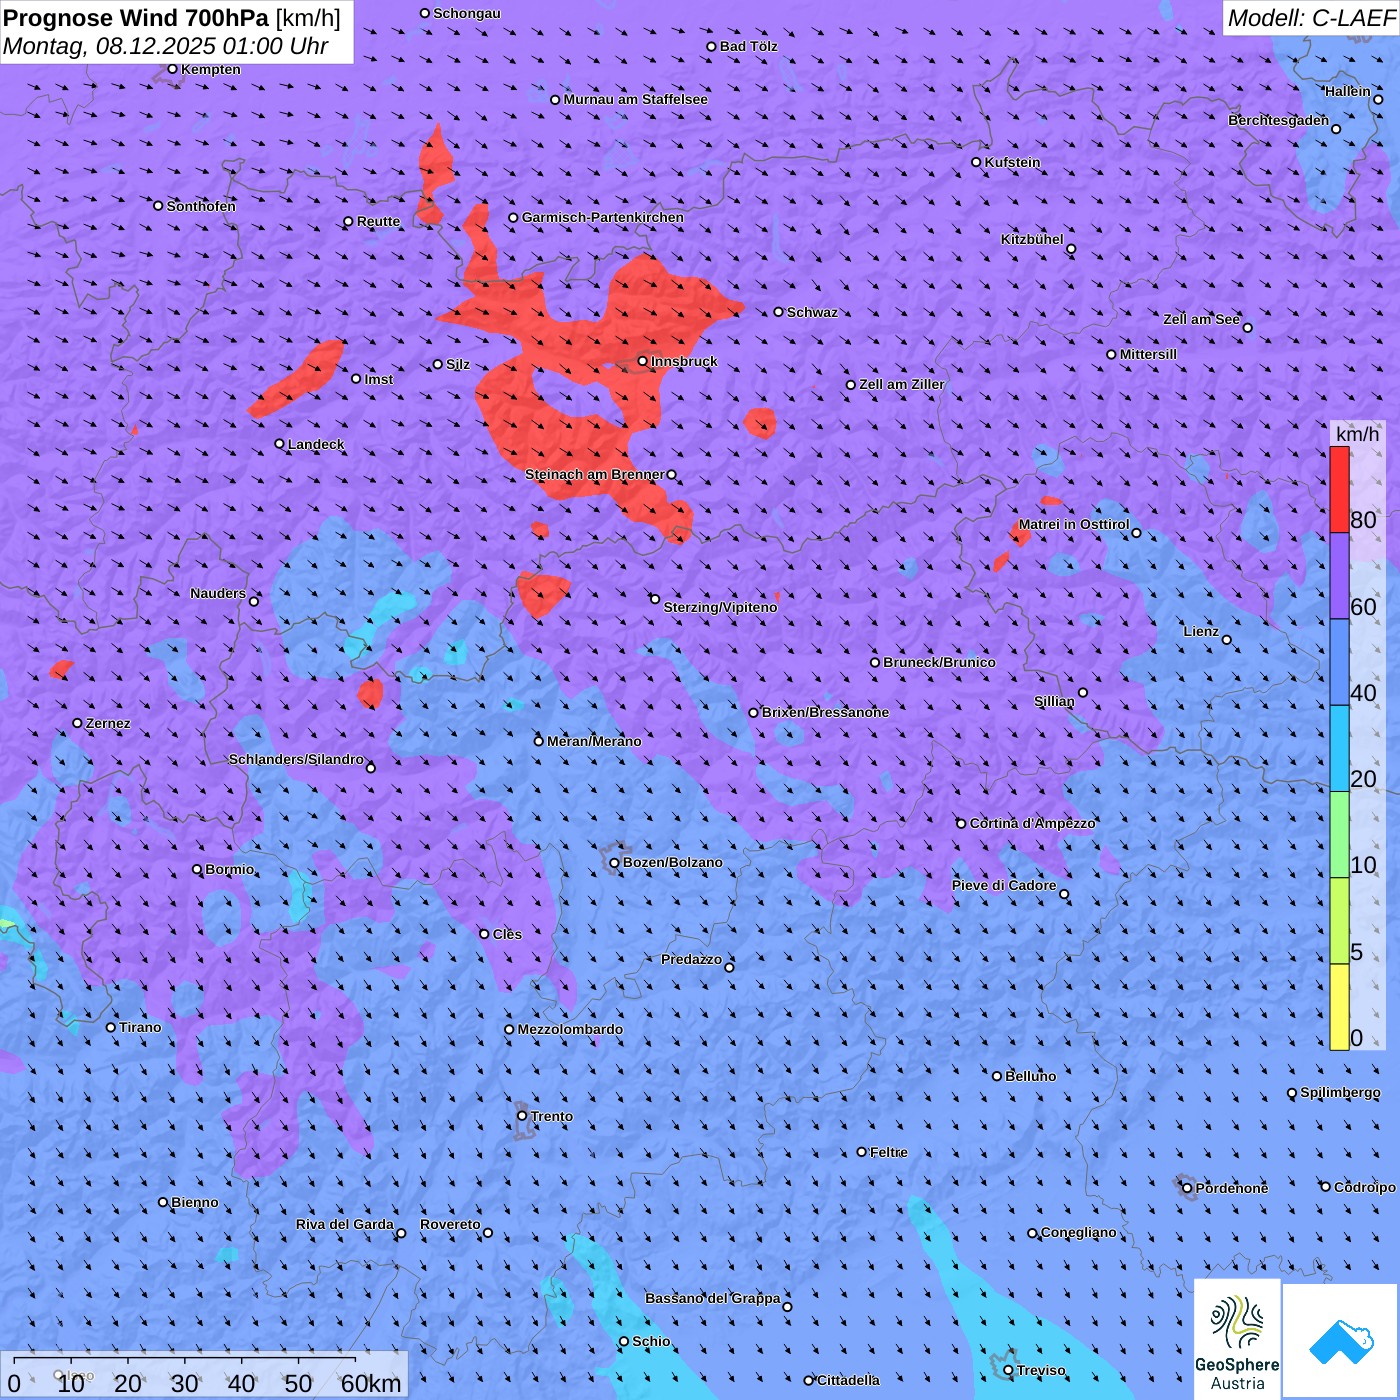The image size is (1400, 1400).
Task: Click the Meran/Merano label
Action: 594,741
